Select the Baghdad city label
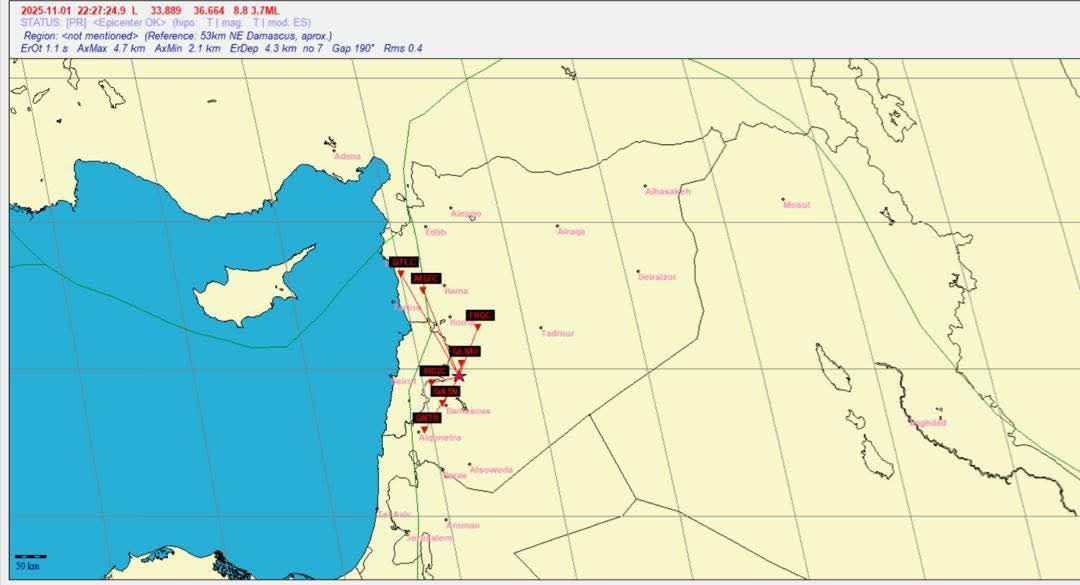The height and width of the screenshot is (585, 1080). coord(927,423)
